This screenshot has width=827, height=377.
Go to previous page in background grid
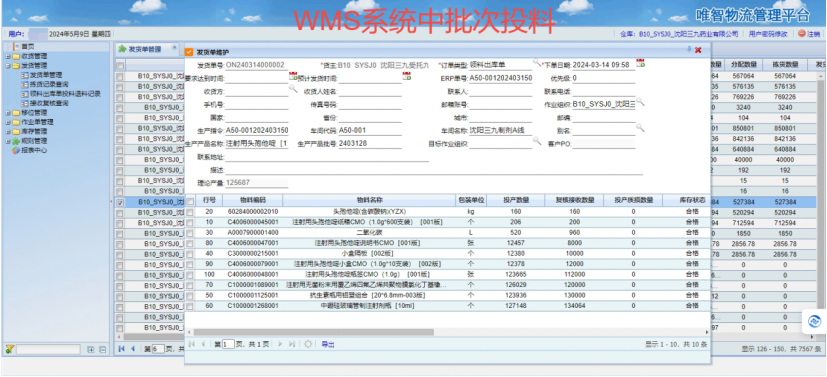[132, 349]
